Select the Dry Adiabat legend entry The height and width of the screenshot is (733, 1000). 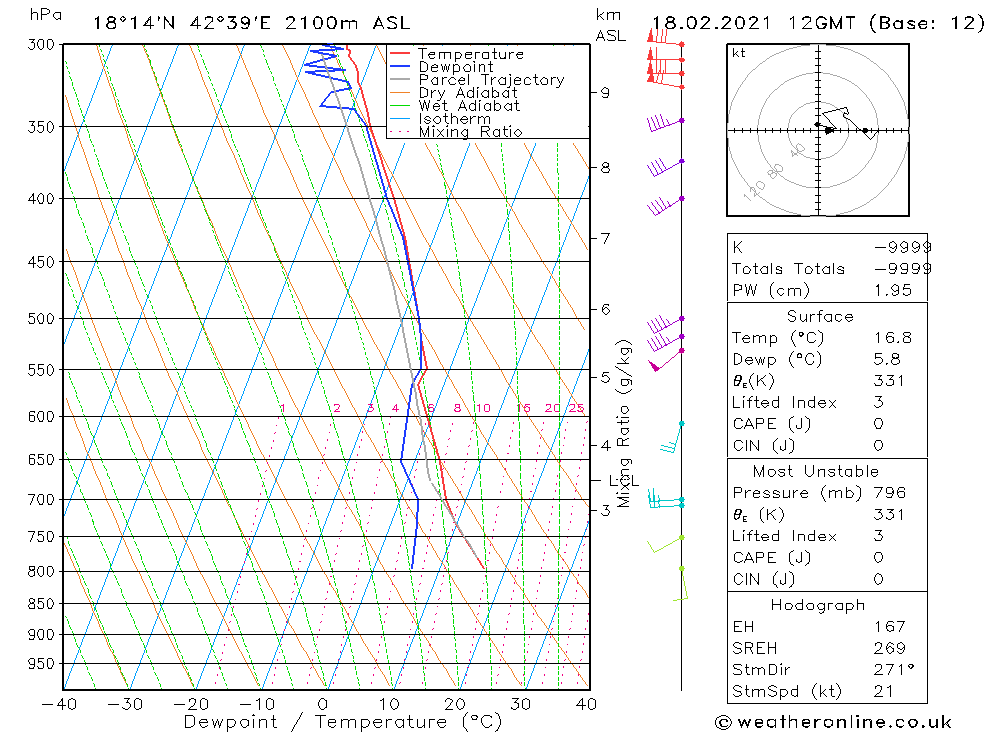467,93
